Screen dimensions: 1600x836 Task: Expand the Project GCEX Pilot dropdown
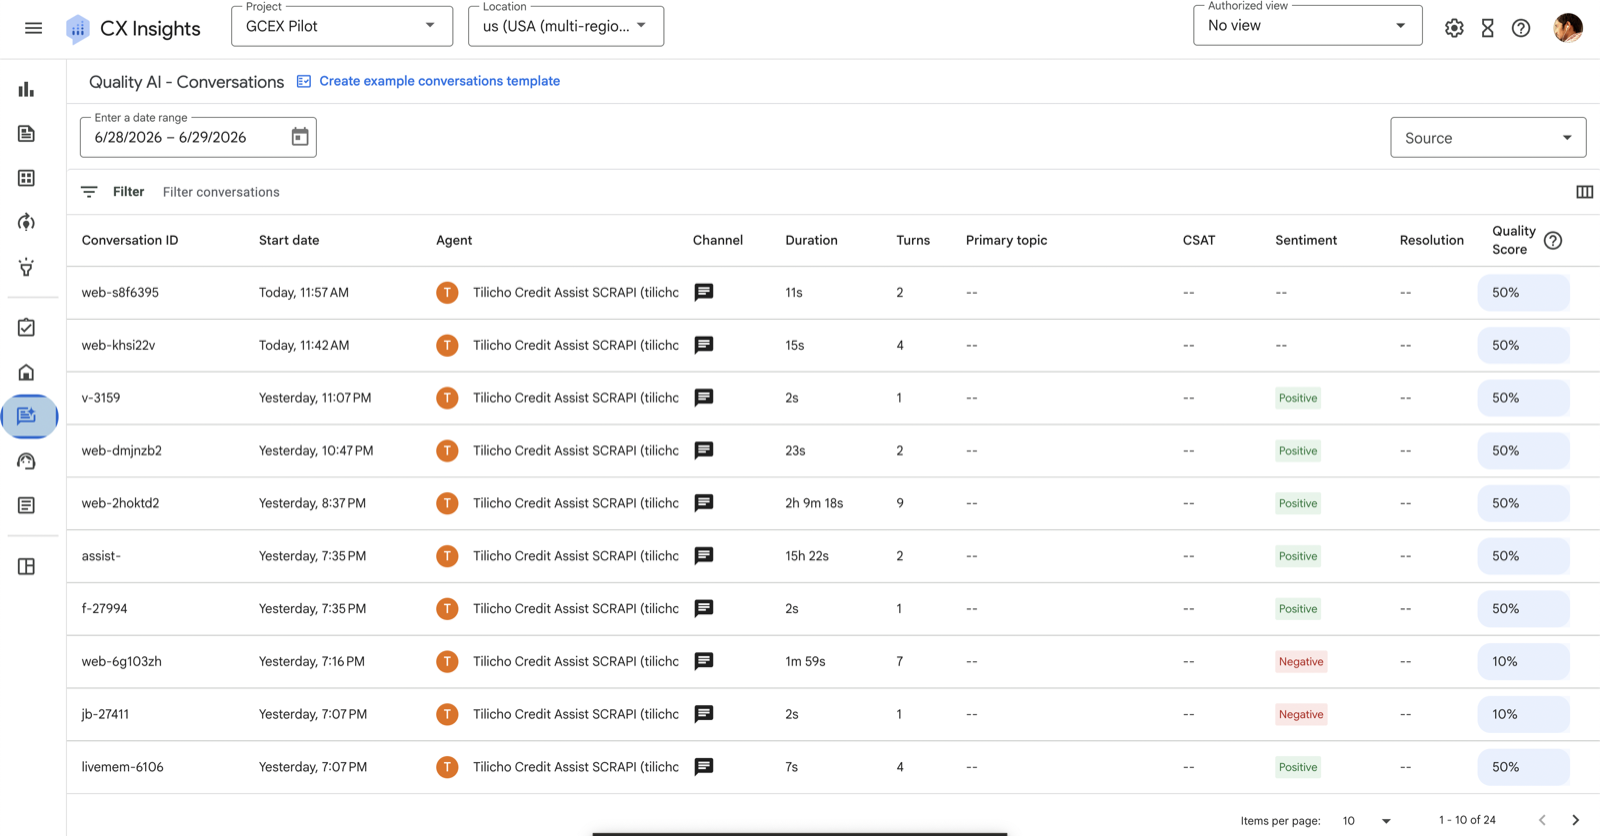(342, 26)
